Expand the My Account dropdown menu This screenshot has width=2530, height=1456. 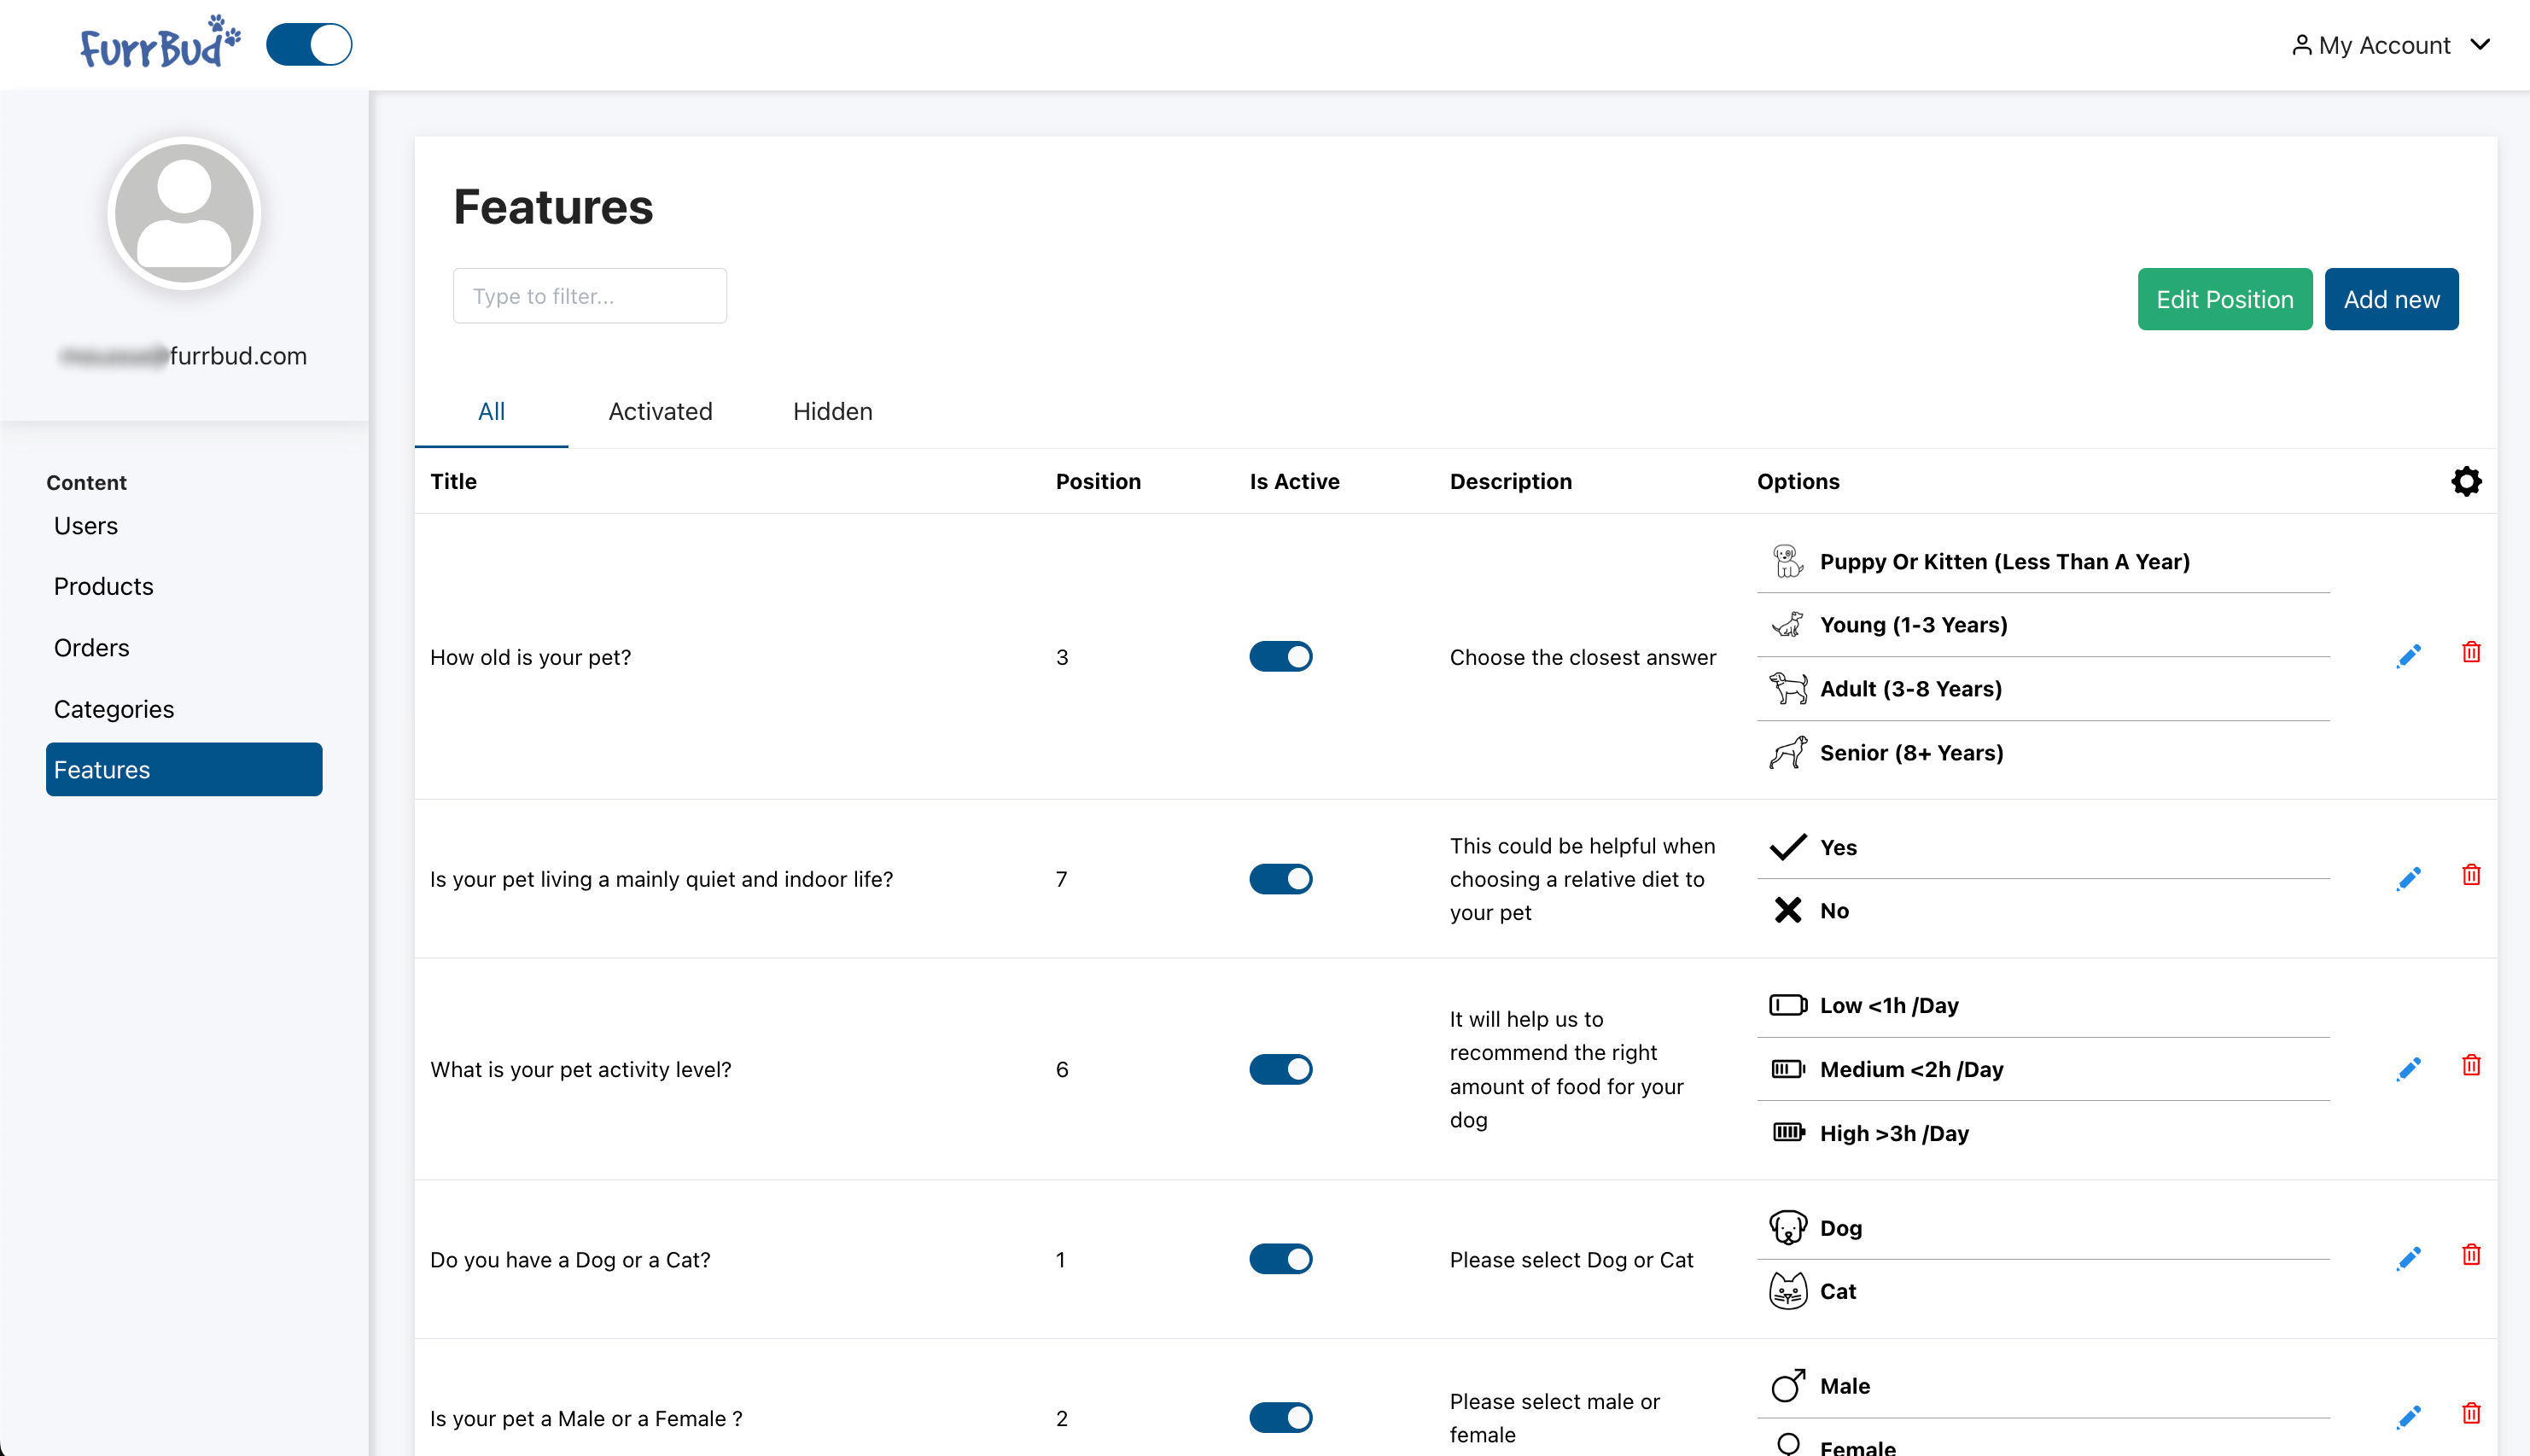point(2389,44)
